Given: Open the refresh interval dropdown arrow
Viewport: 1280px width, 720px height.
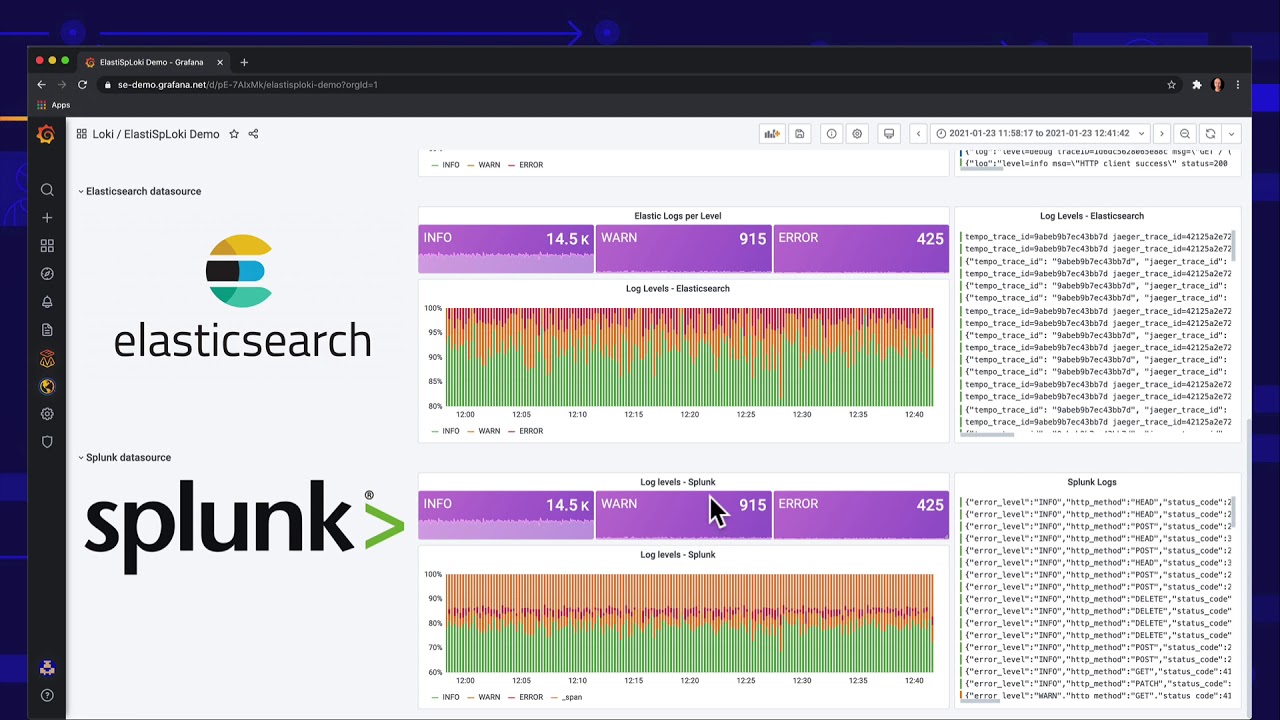Looking at the screenshot, I should (x=1231, y=134).
